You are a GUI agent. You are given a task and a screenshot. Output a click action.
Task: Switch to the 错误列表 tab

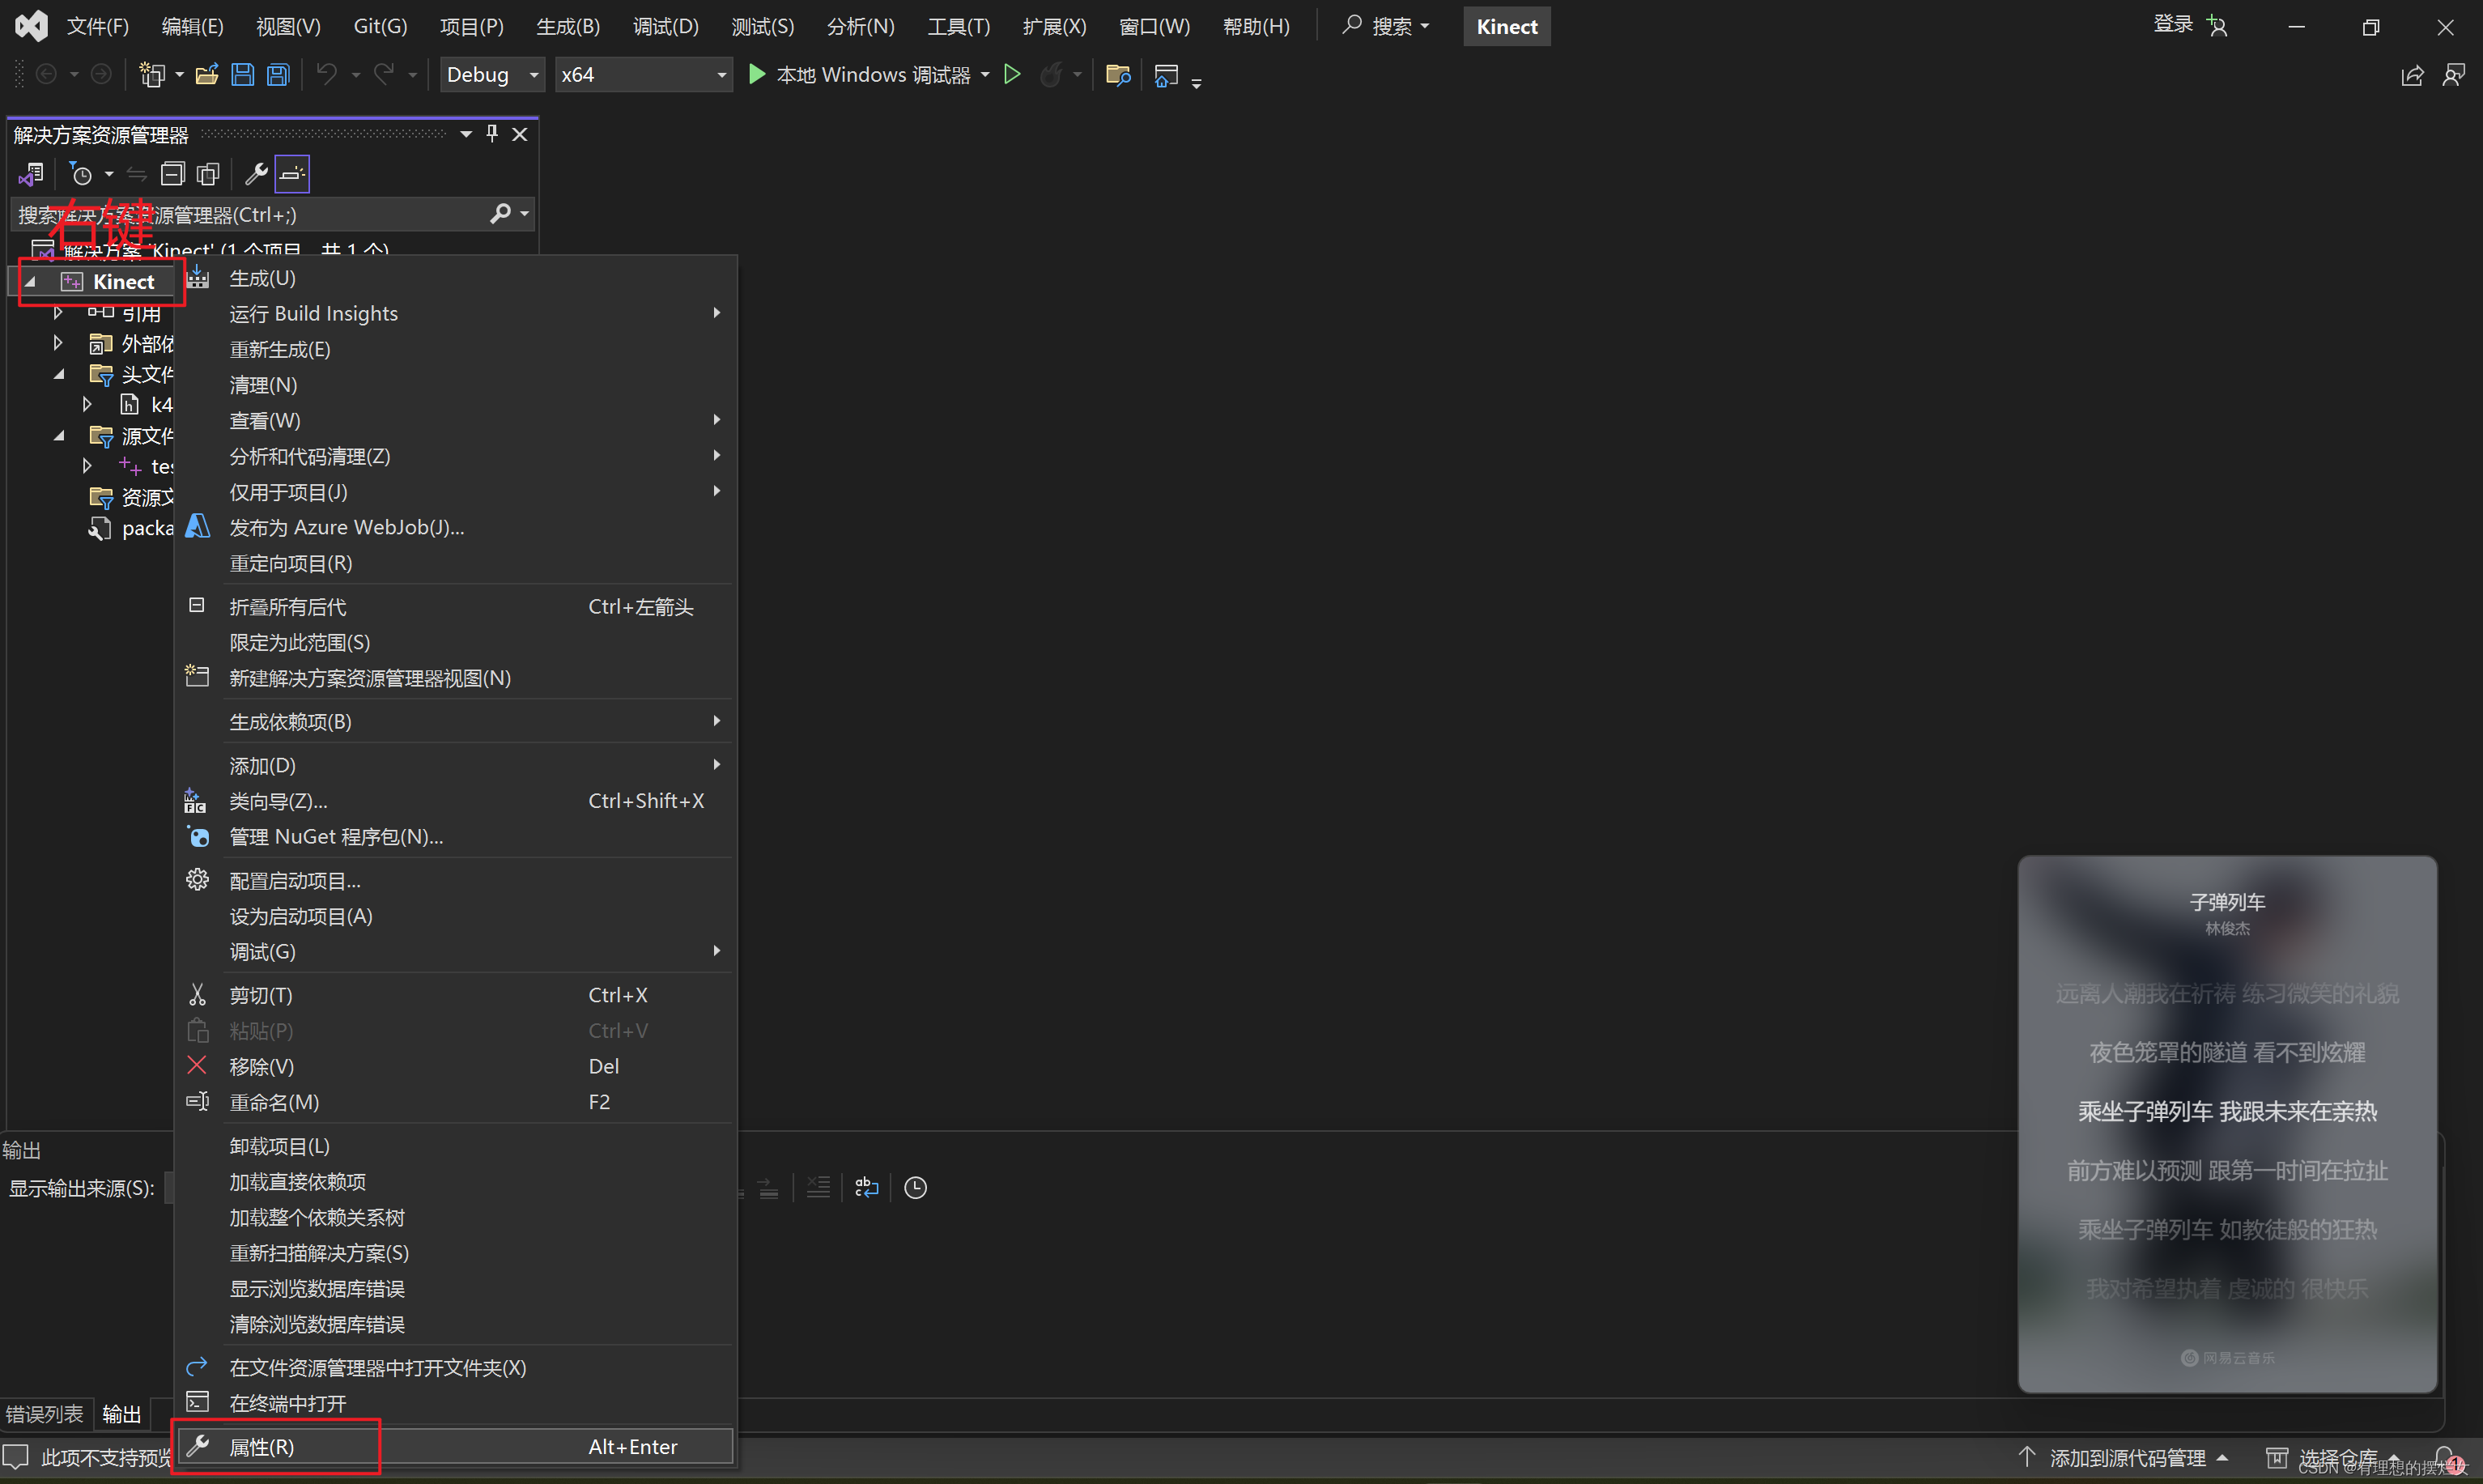coord(45,1414)
